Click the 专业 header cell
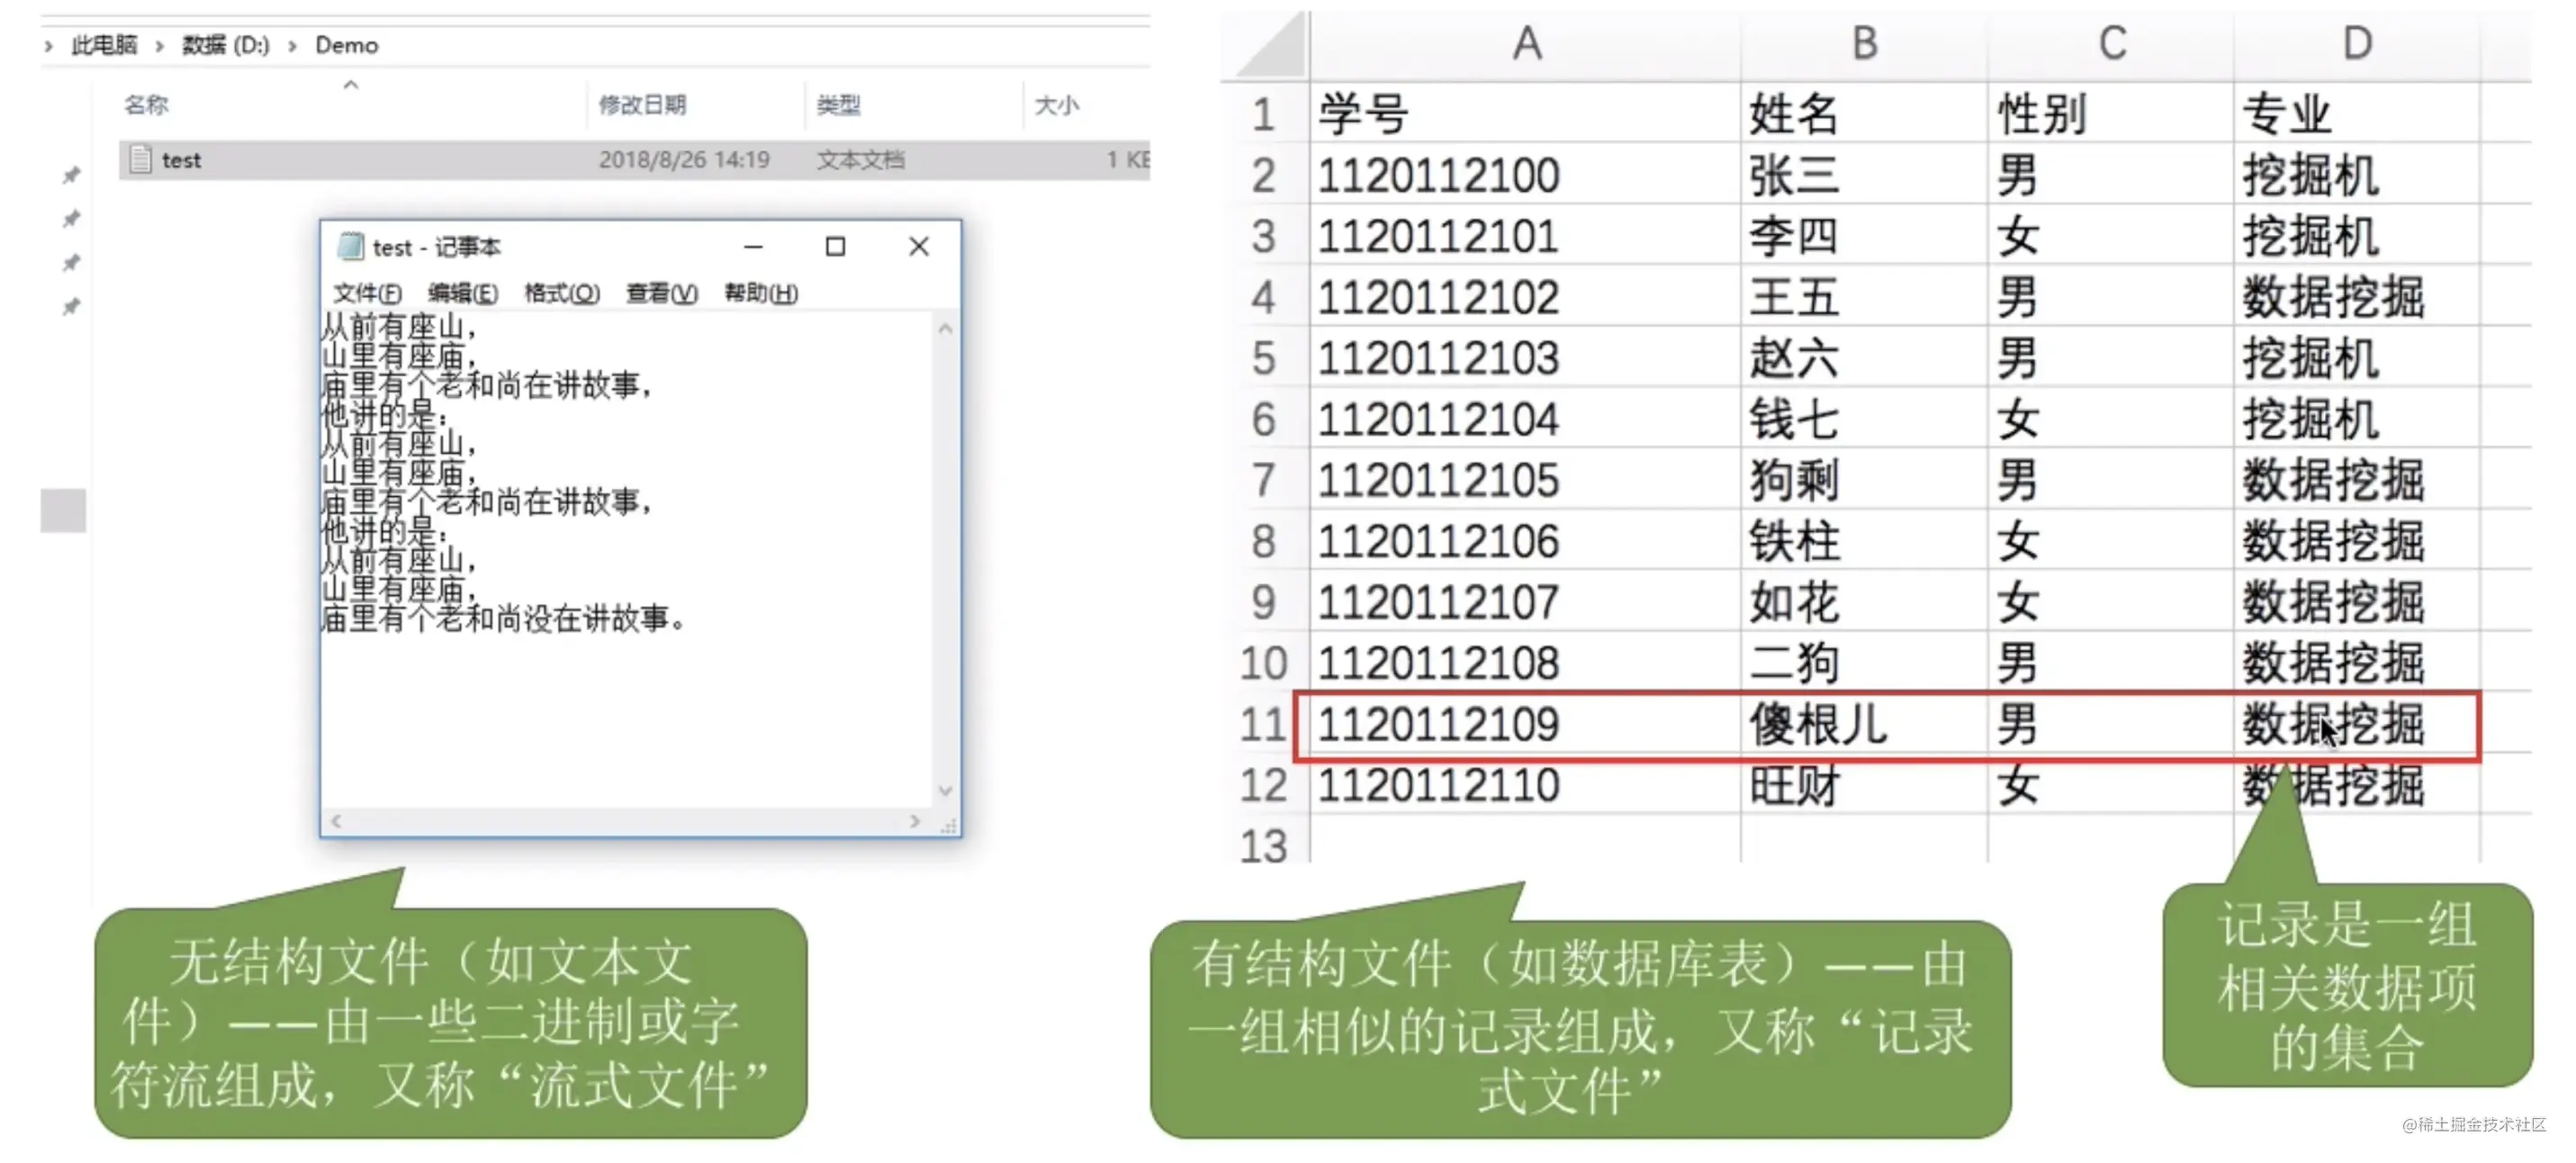 click(x=2357, y=114)
